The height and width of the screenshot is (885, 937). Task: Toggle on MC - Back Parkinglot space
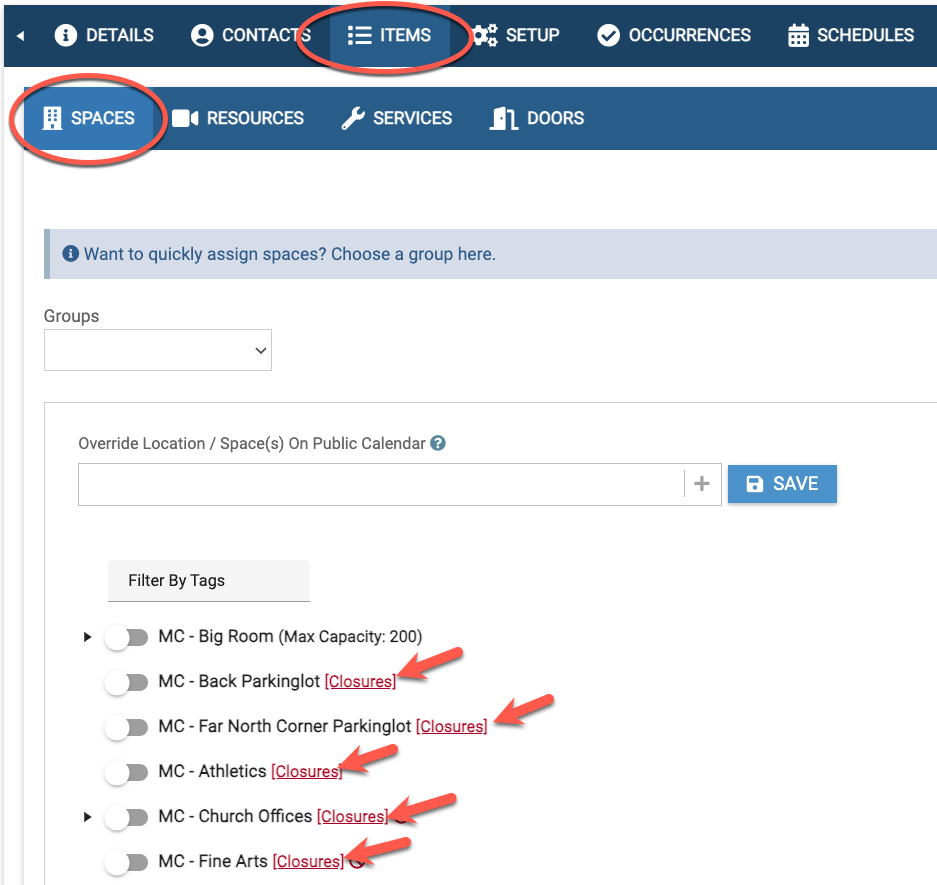click(126, 682)
